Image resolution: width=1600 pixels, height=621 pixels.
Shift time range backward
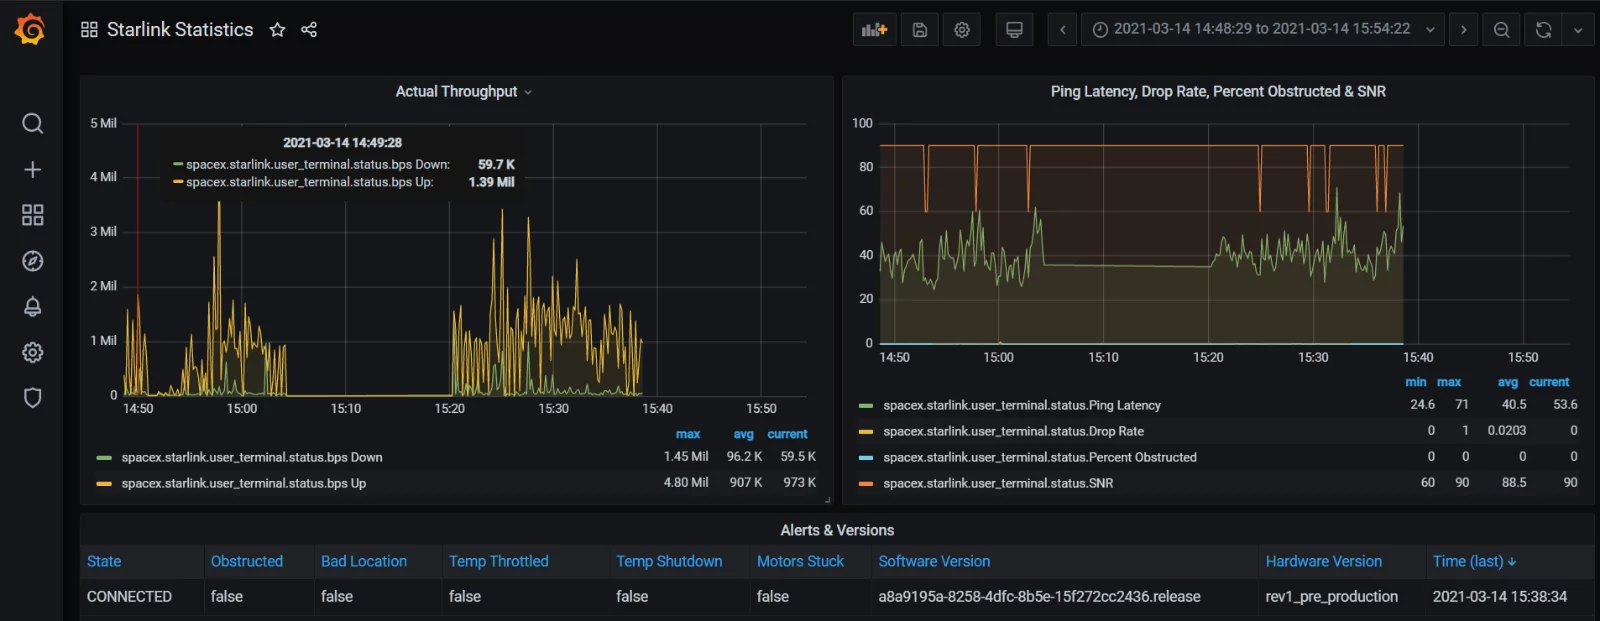click(x=1063, y=30)
